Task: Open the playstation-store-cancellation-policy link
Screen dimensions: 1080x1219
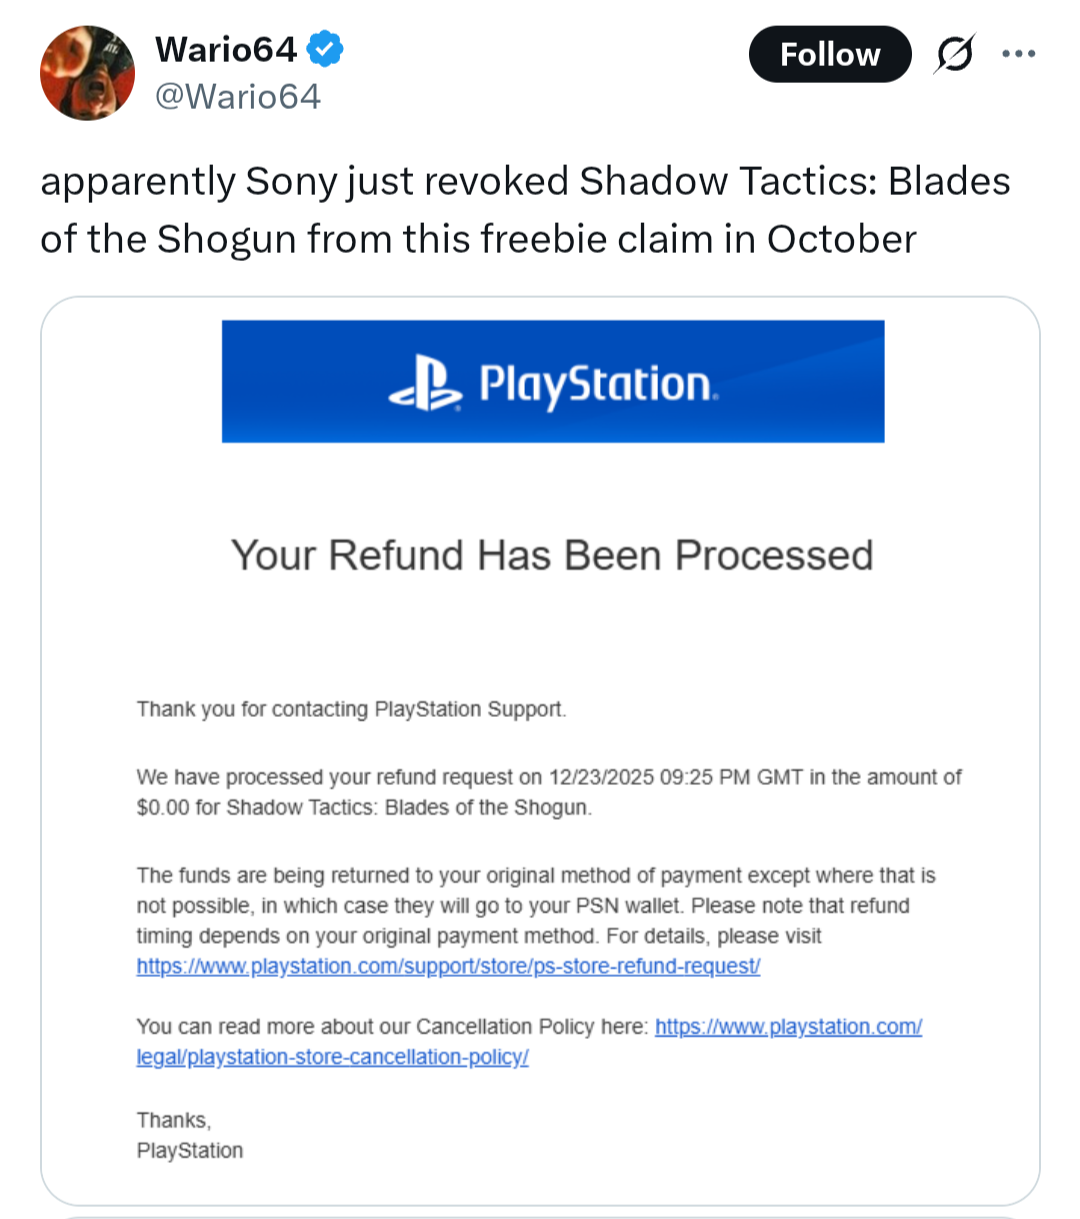Action: point(333,1057)
